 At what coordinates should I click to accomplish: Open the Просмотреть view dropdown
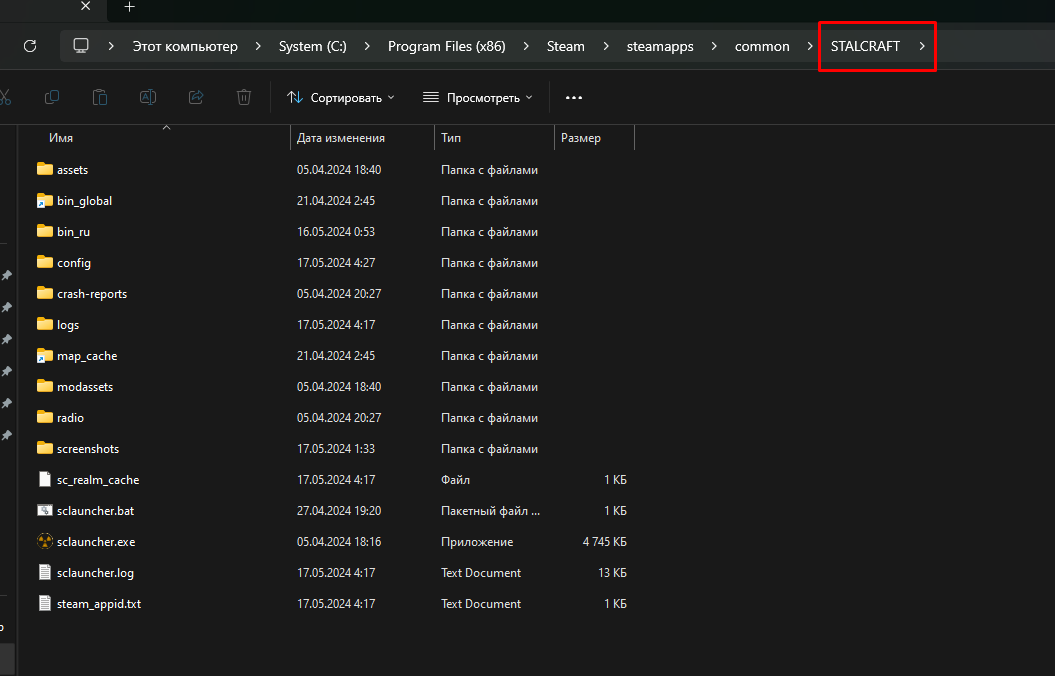[x=478, y=98]
